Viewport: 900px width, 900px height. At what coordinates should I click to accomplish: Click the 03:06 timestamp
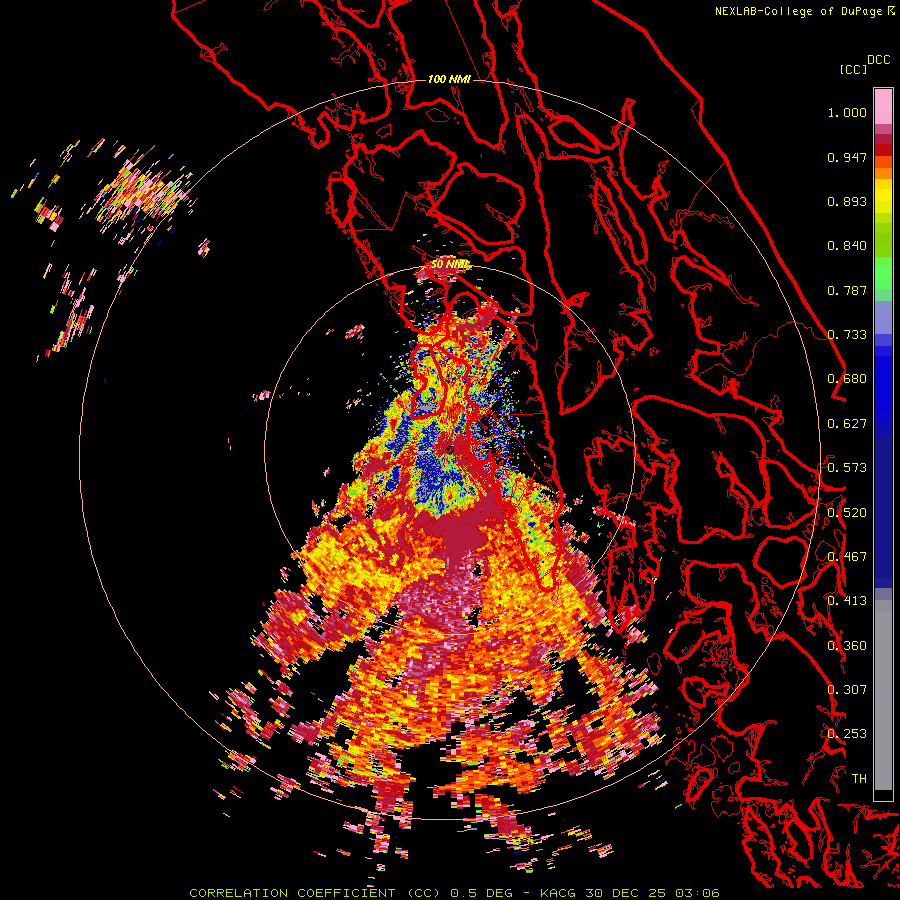[x=697, y=893]
